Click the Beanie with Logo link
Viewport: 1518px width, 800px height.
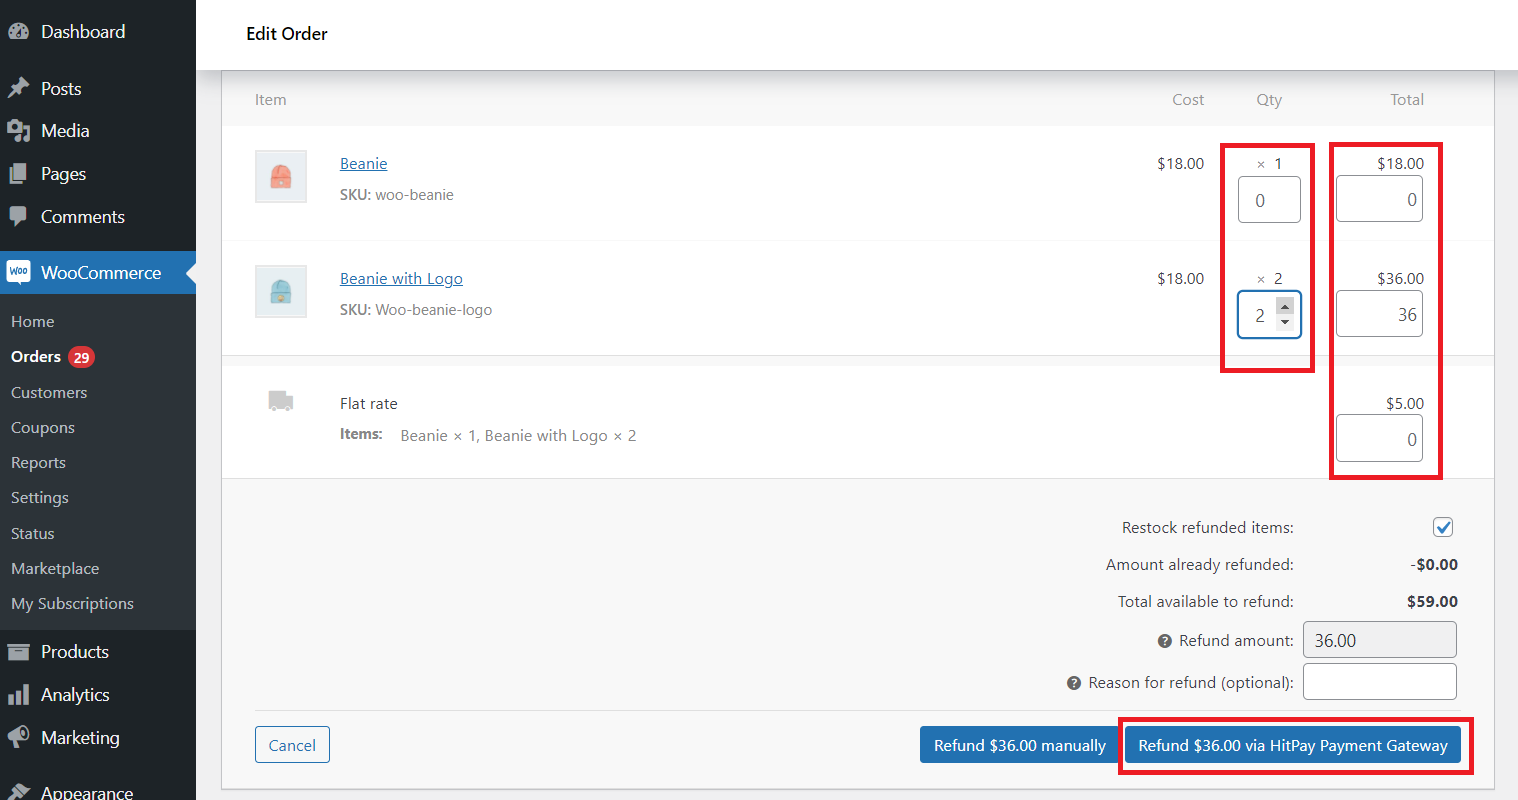click(401, 279)
